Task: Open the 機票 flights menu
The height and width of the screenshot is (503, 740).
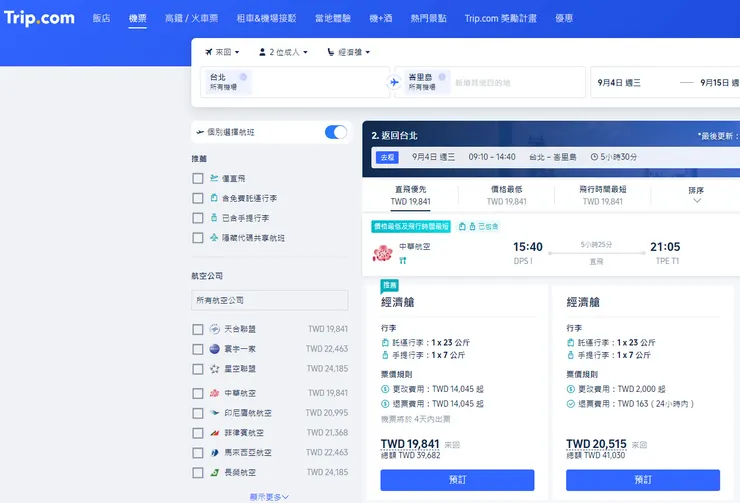Action: click(x=137, y=18)
